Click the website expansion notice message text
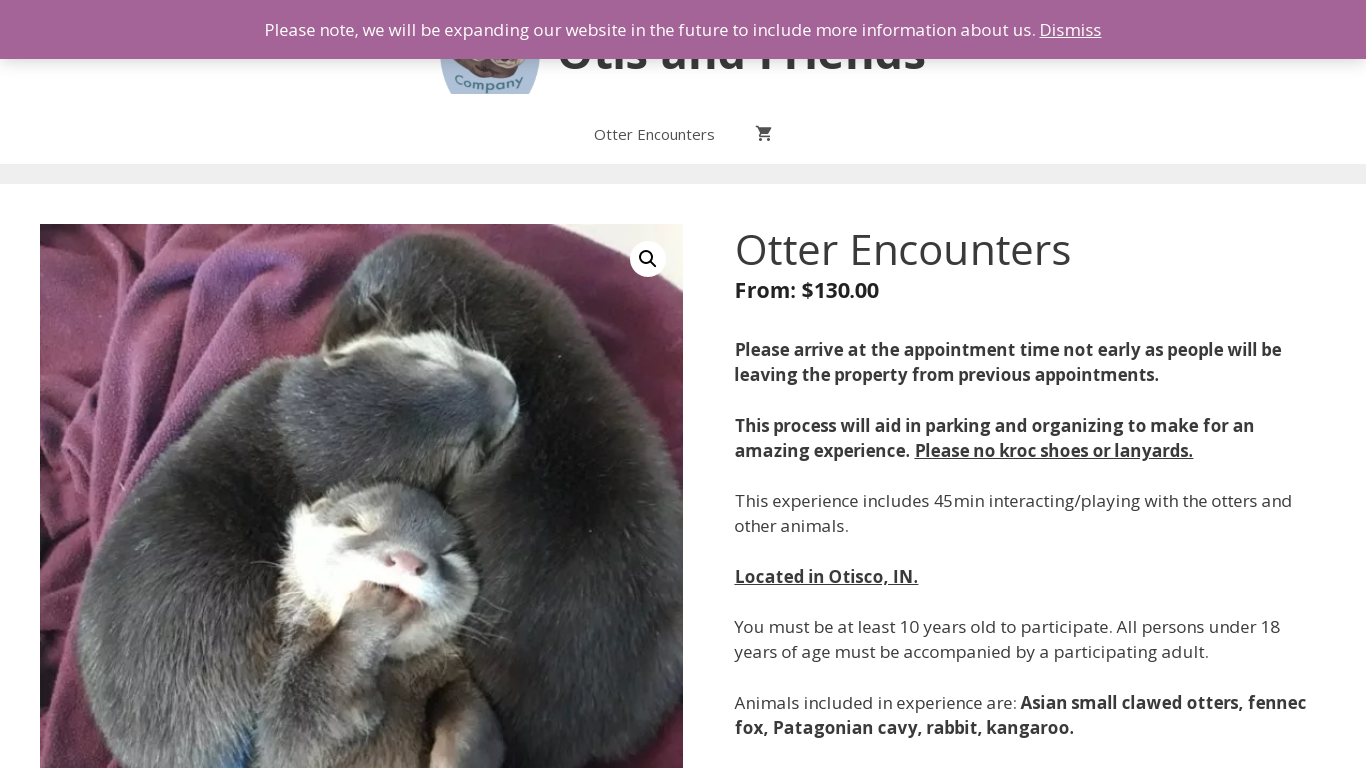The height and width of the screenshot is (768, 1366). [650, 30]
